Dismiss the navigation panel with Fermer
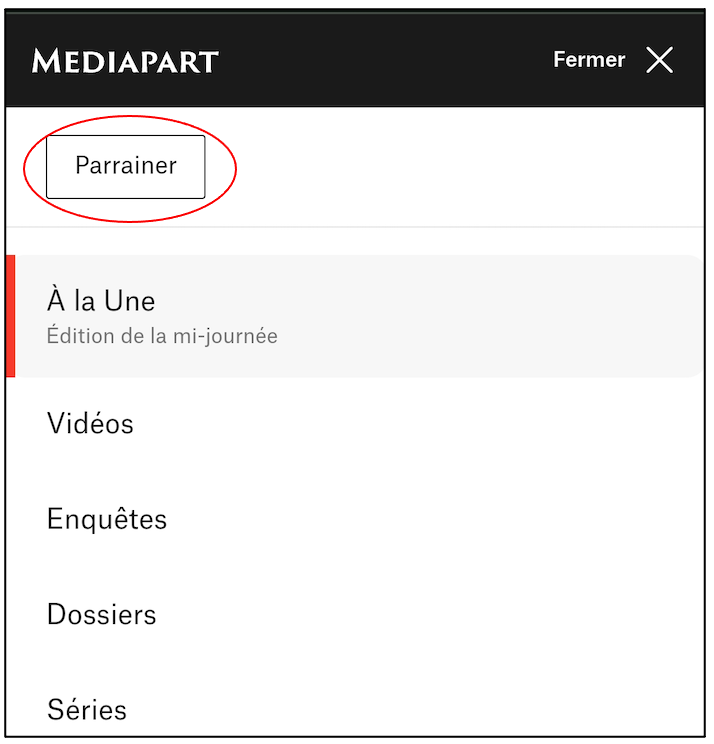This screenshot has height=744, width=714. 589,60
